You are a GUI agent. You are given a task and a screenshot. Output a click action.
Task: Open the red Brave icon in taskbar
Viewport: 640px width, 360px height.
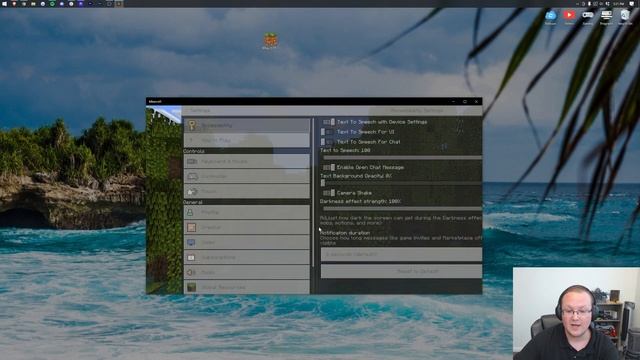[x=14, y=4]
